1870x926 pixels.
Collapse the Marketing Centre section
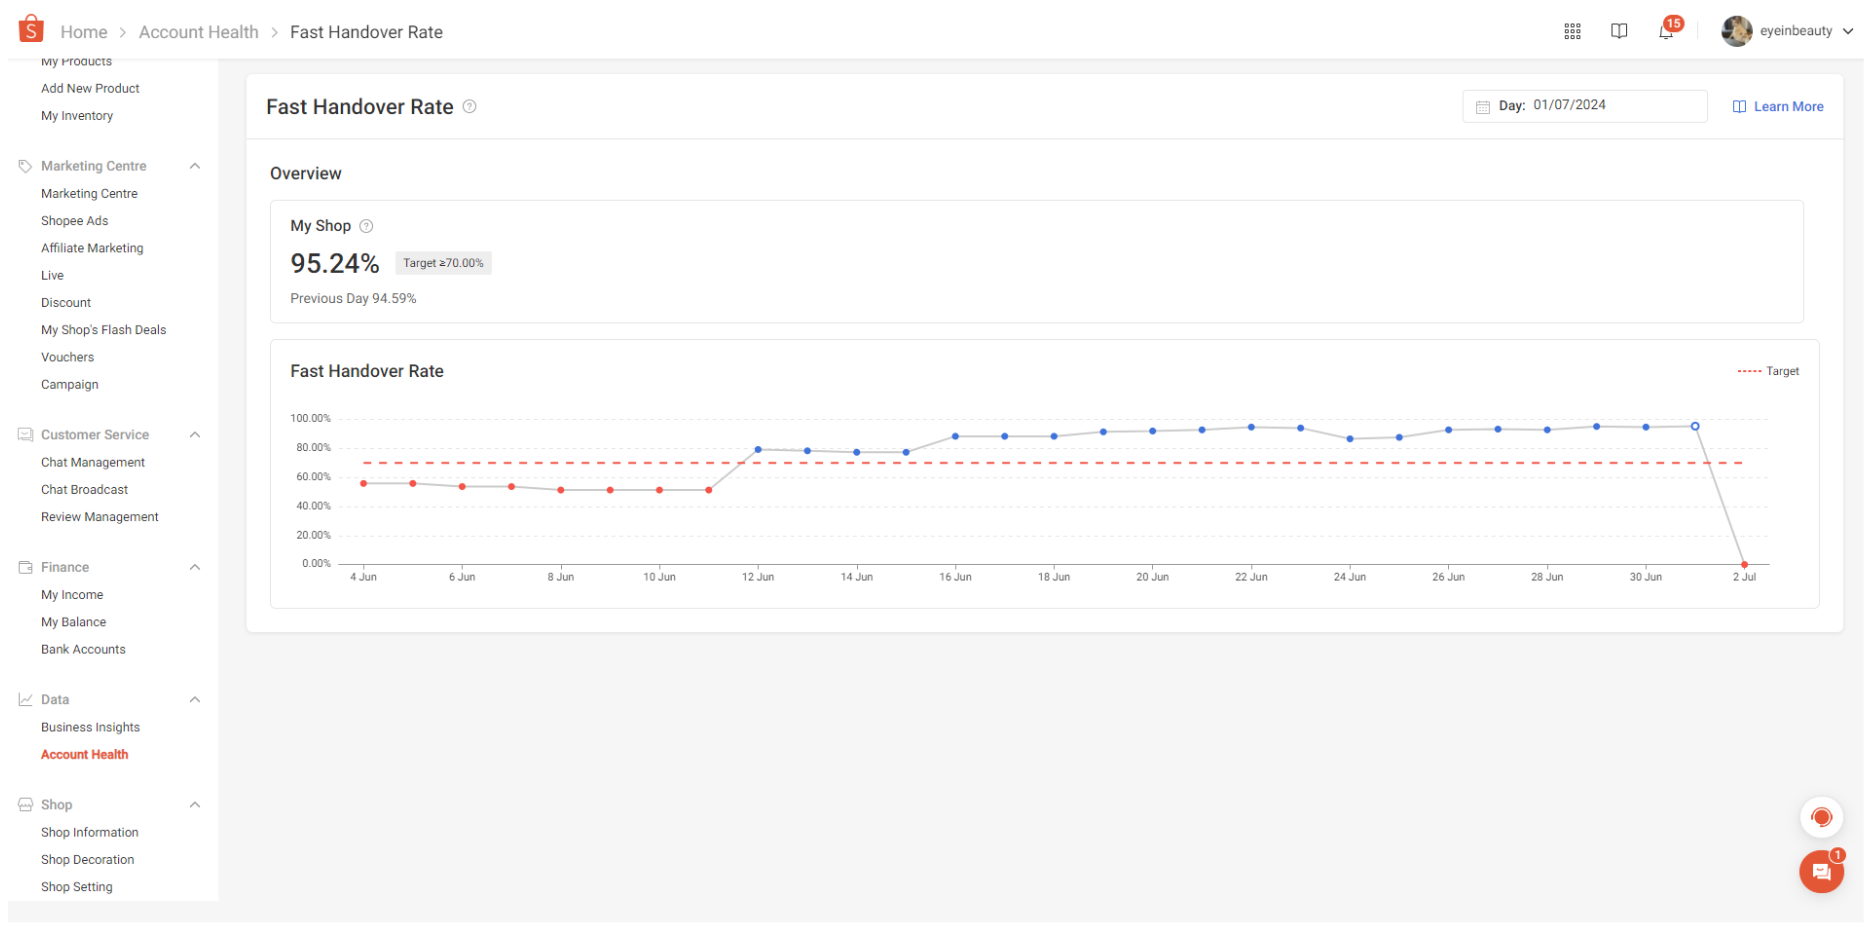[195, 166]
